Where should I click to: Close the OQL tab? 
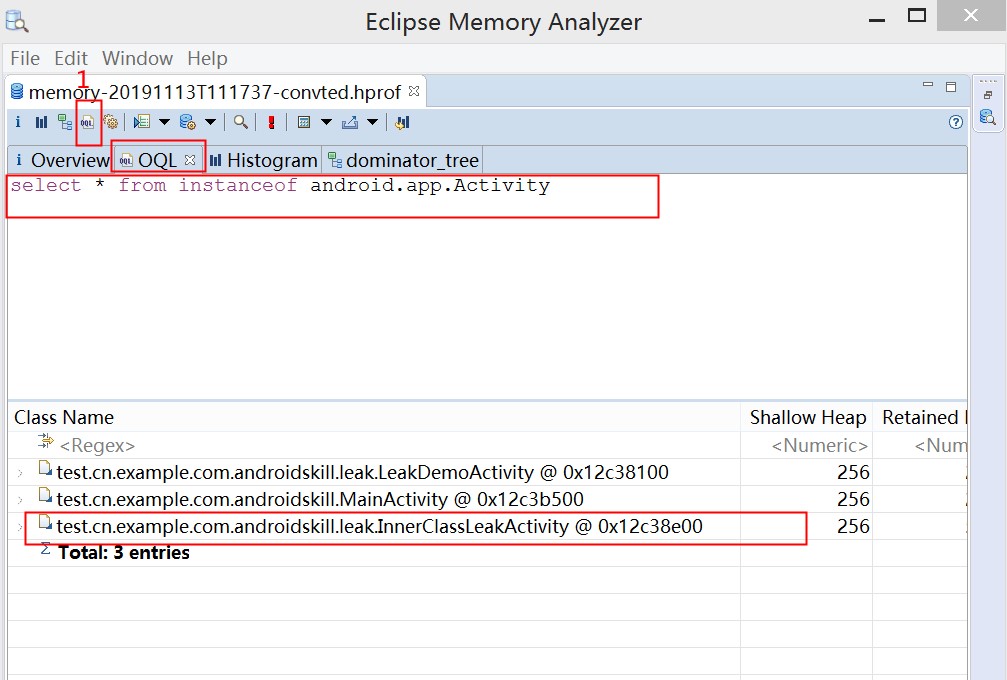coord(189,159)
